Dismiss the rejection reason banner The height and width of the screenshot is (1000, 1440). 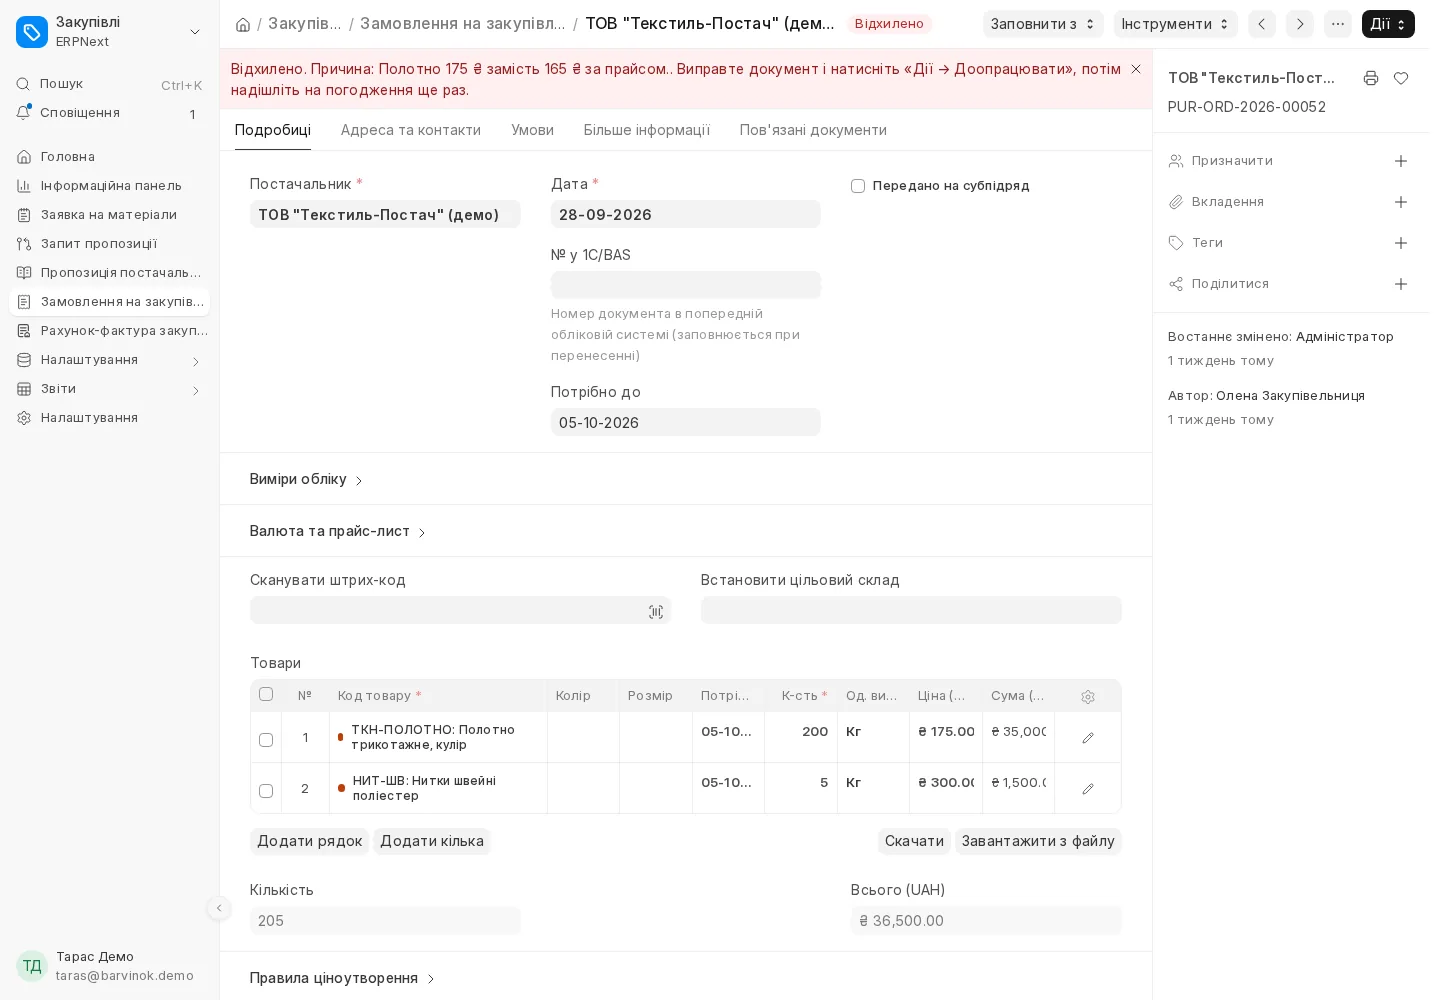click(x=1136, y=69)
